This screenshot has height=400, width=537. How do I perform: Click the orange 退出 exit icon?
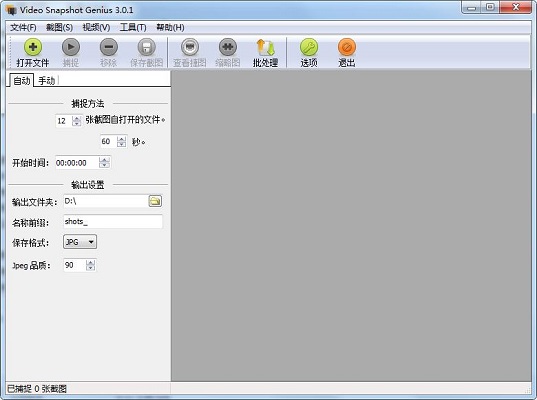pyautogui.click(x=347, y=47)
